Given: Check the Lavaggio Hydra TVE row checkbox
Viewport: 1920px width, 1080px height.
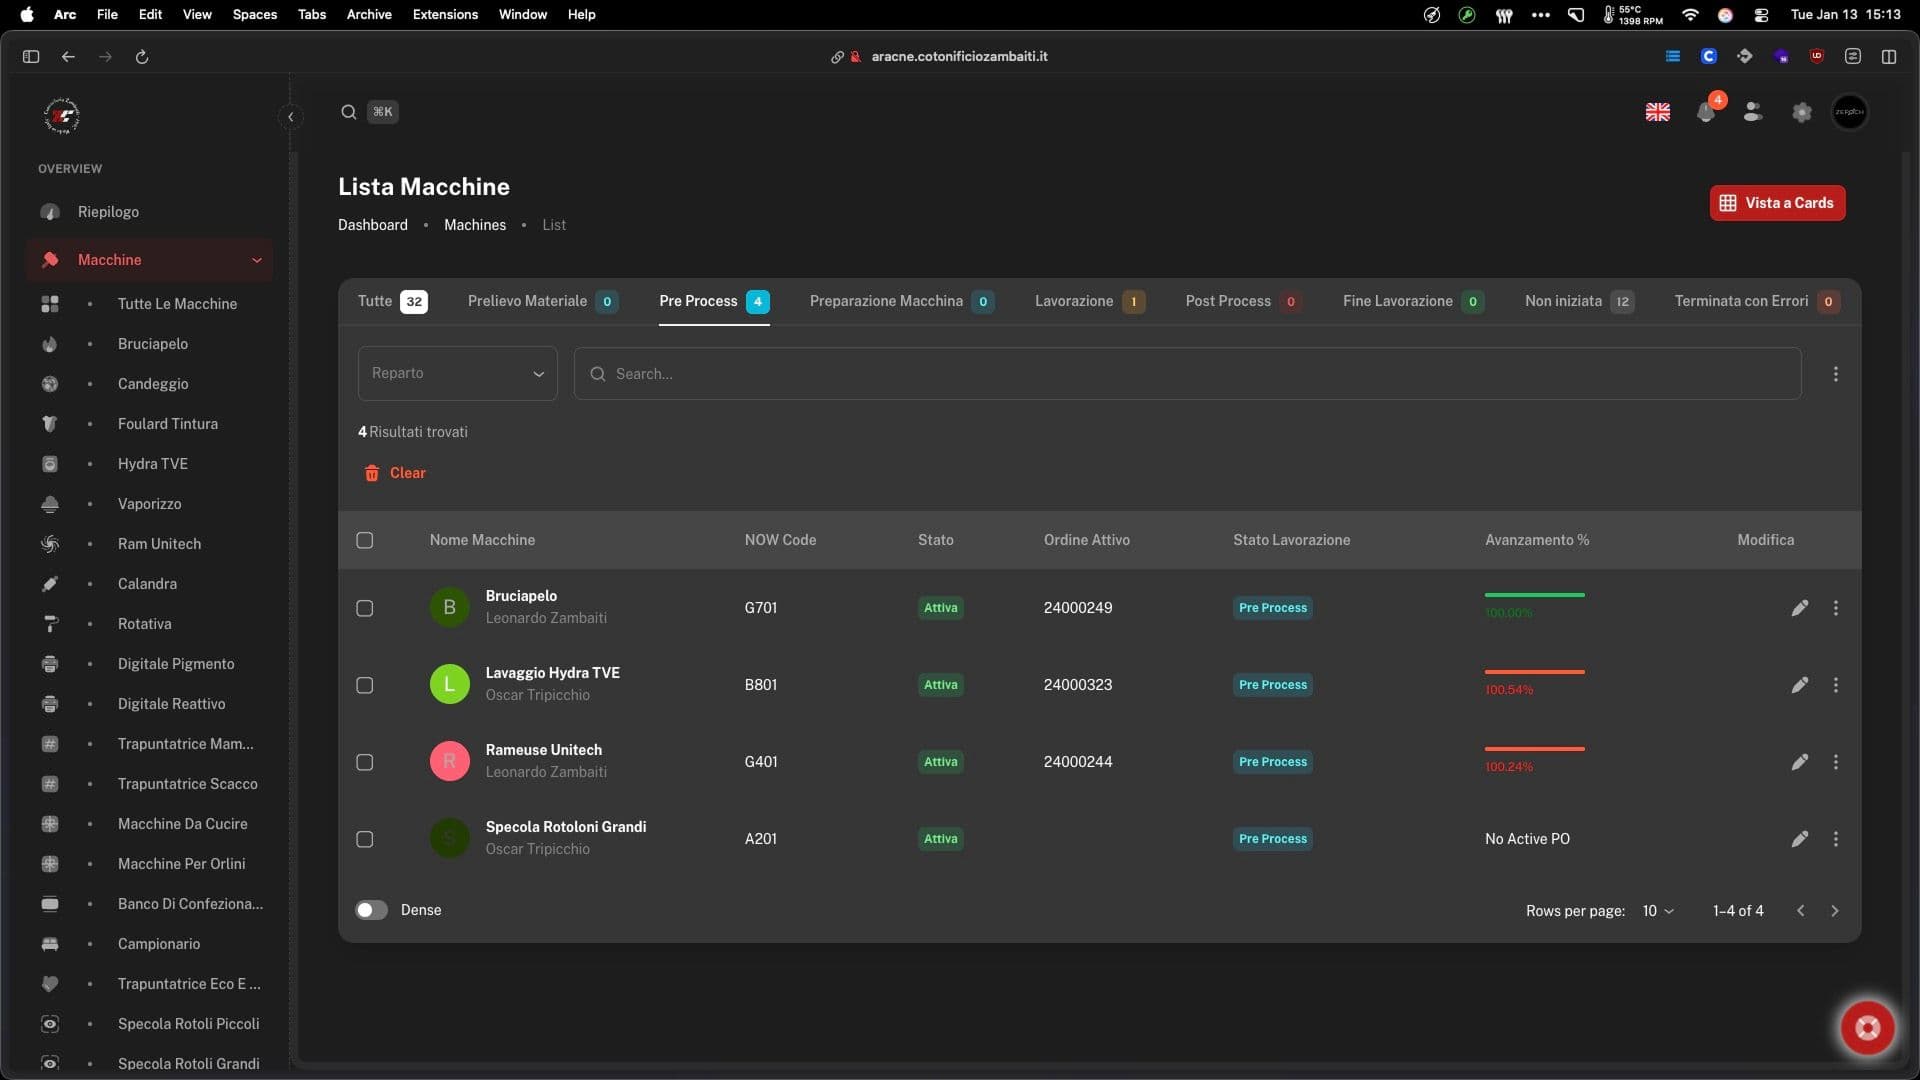Looking at the screenshot, I should [365, 685].
